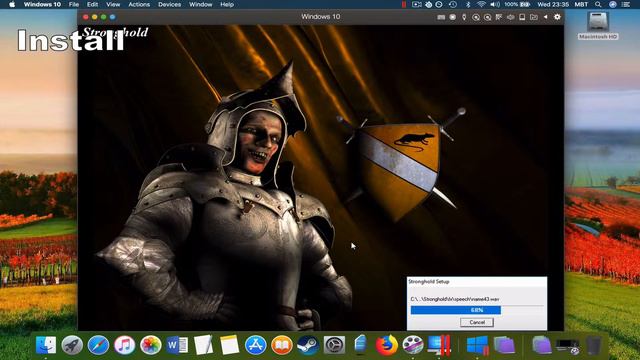Click the Wed 23:35 clock

click(553, 4)
